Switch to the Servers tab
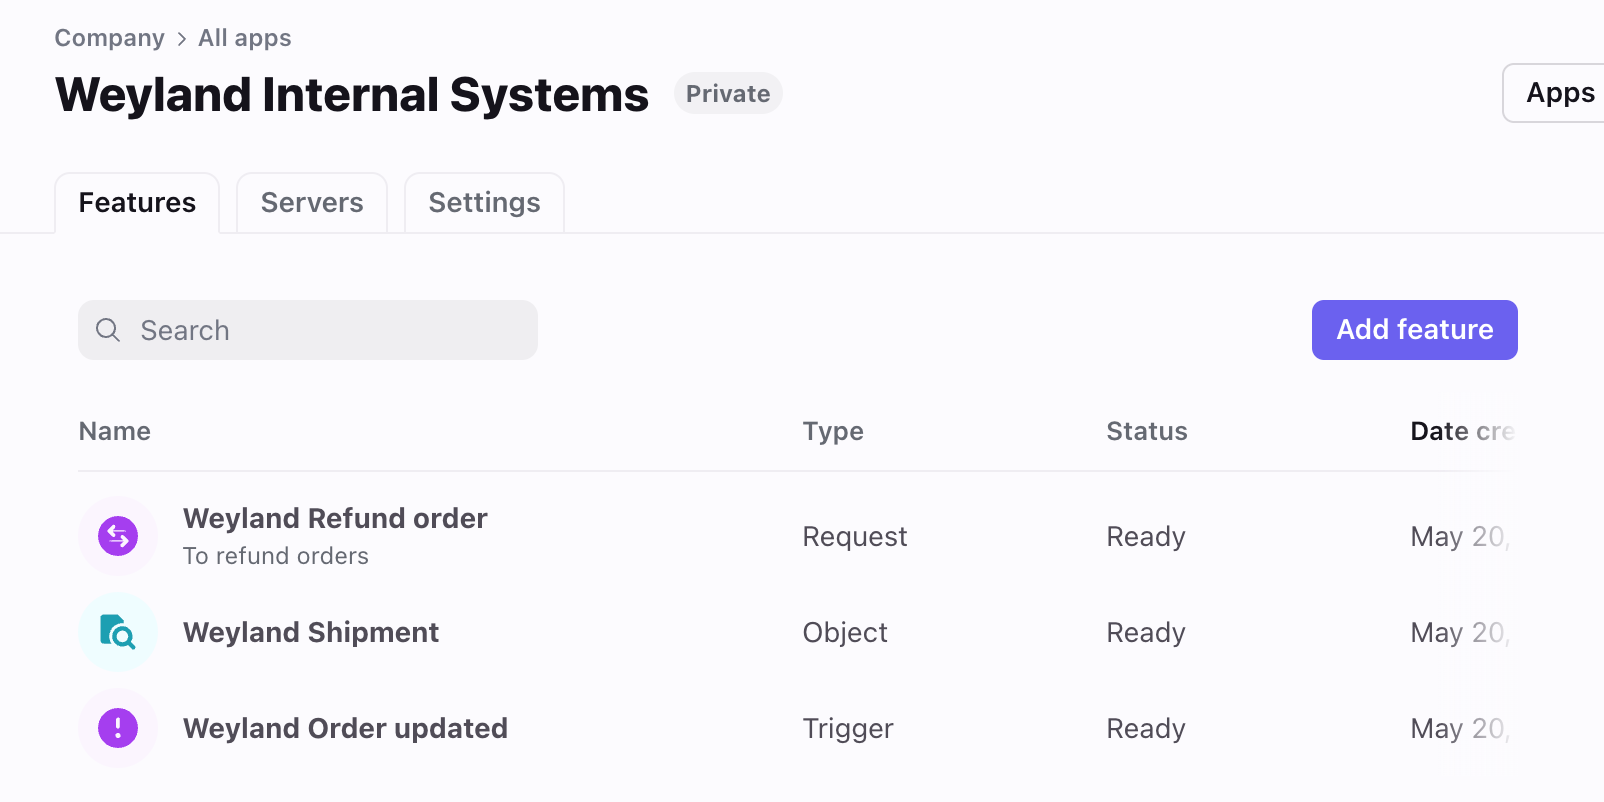Image resolution: width=1604 pixels, height=802 pixels. point(312,203)
